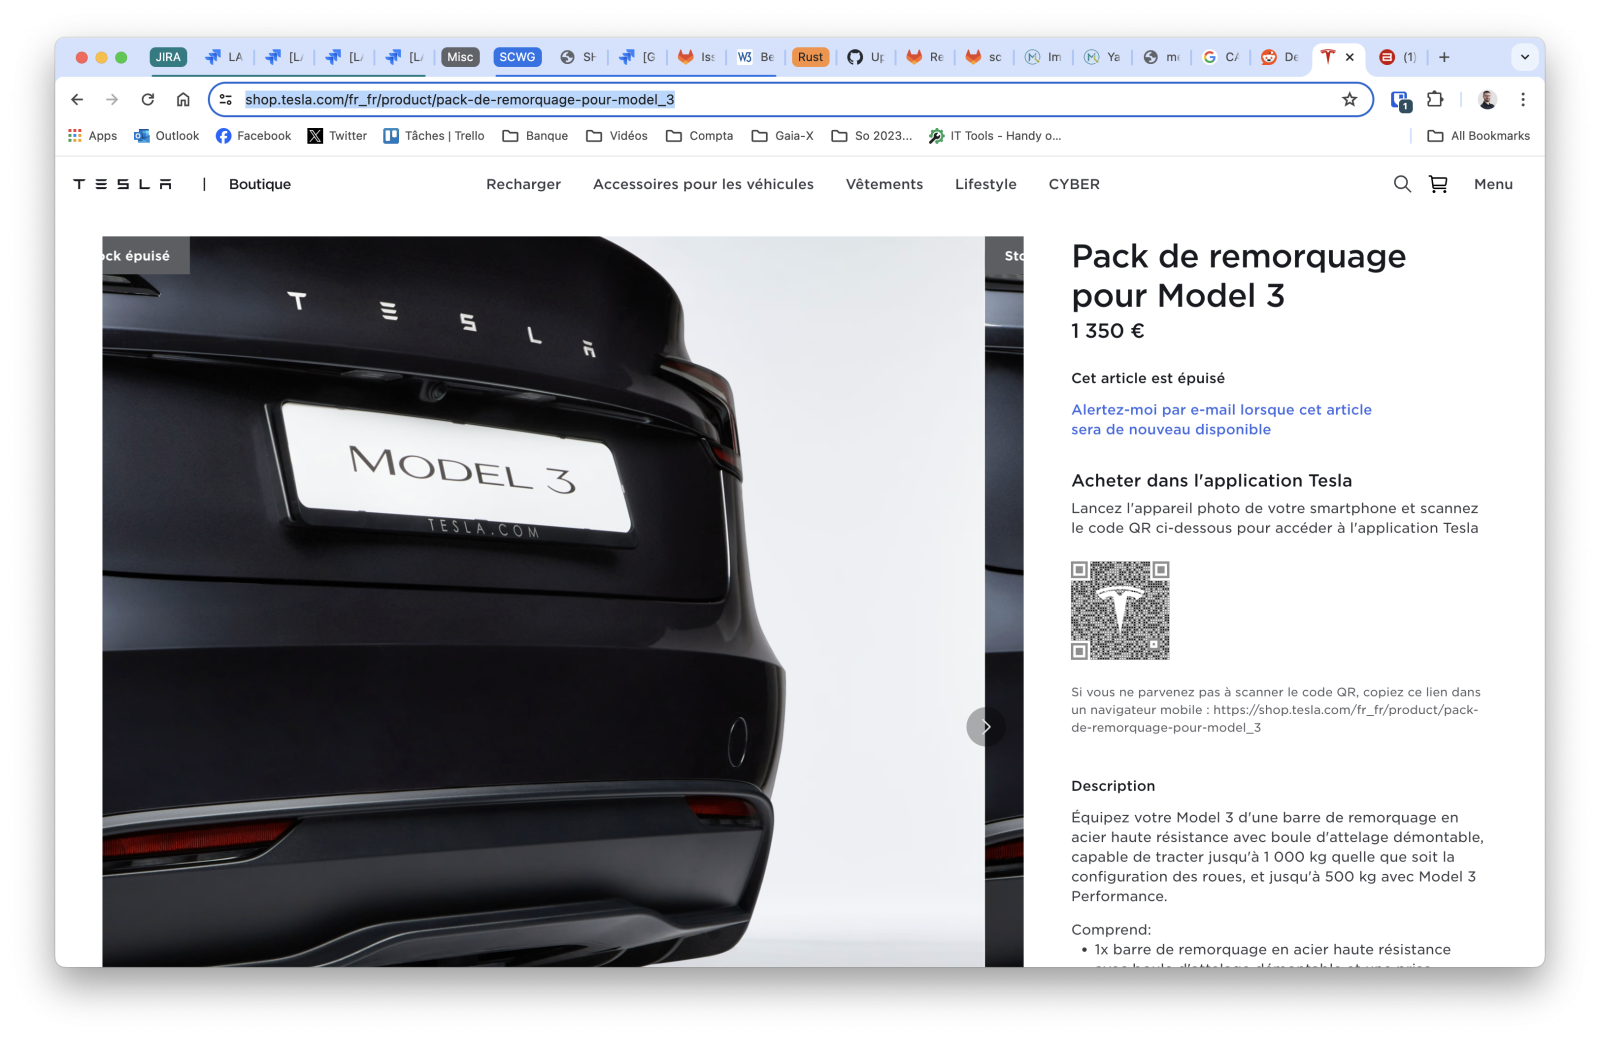Reload the Tesla shop page
Image resolution: width=1600 pixels, height=1040 pixels.
tap(148, 100)
